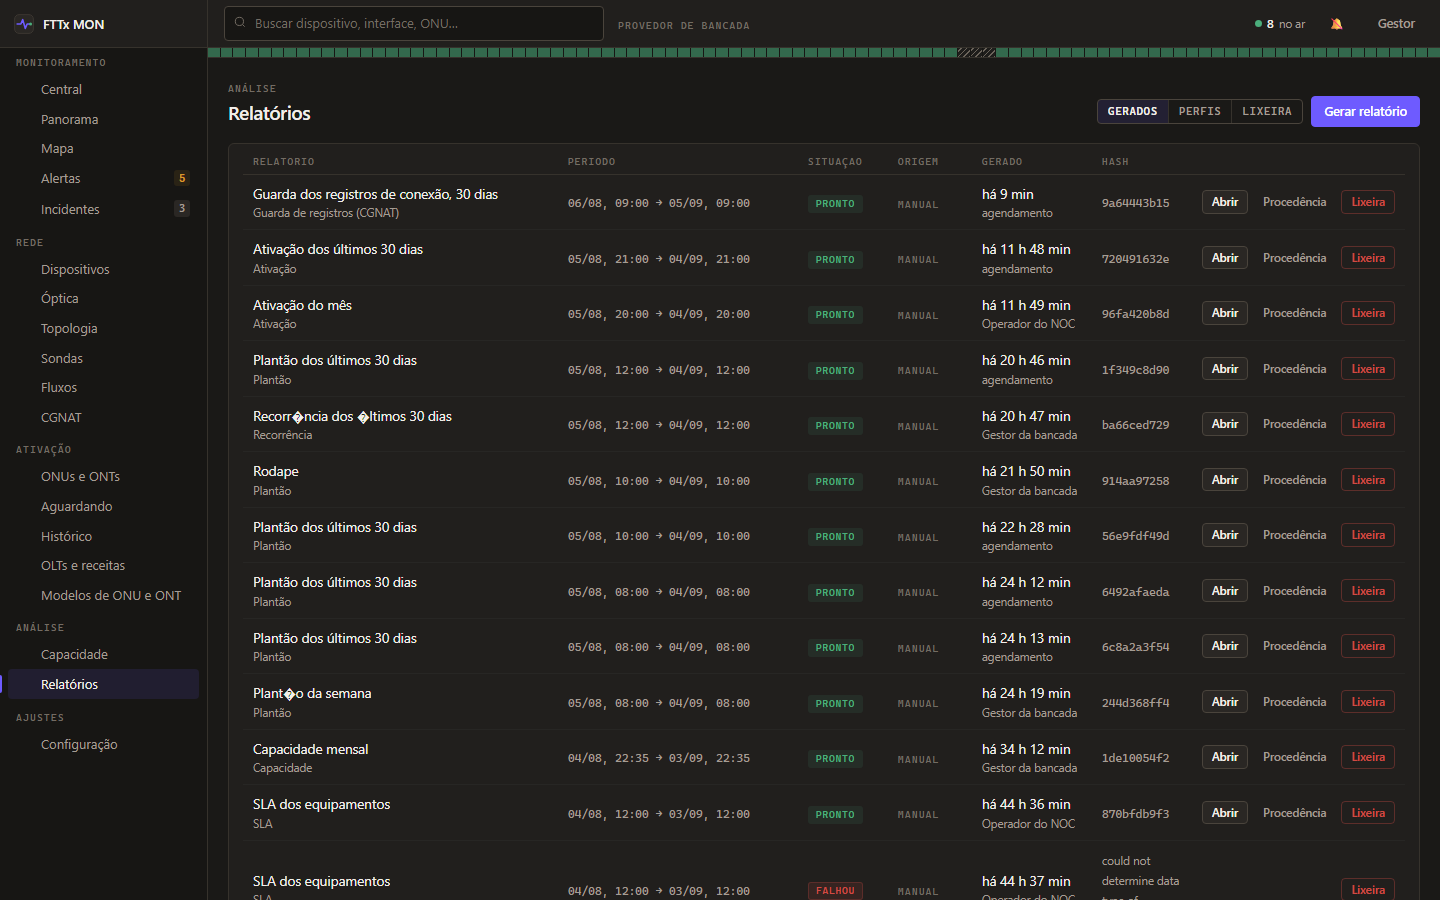
Task: Open Configuração in sidebar
Action: (103, 745)
